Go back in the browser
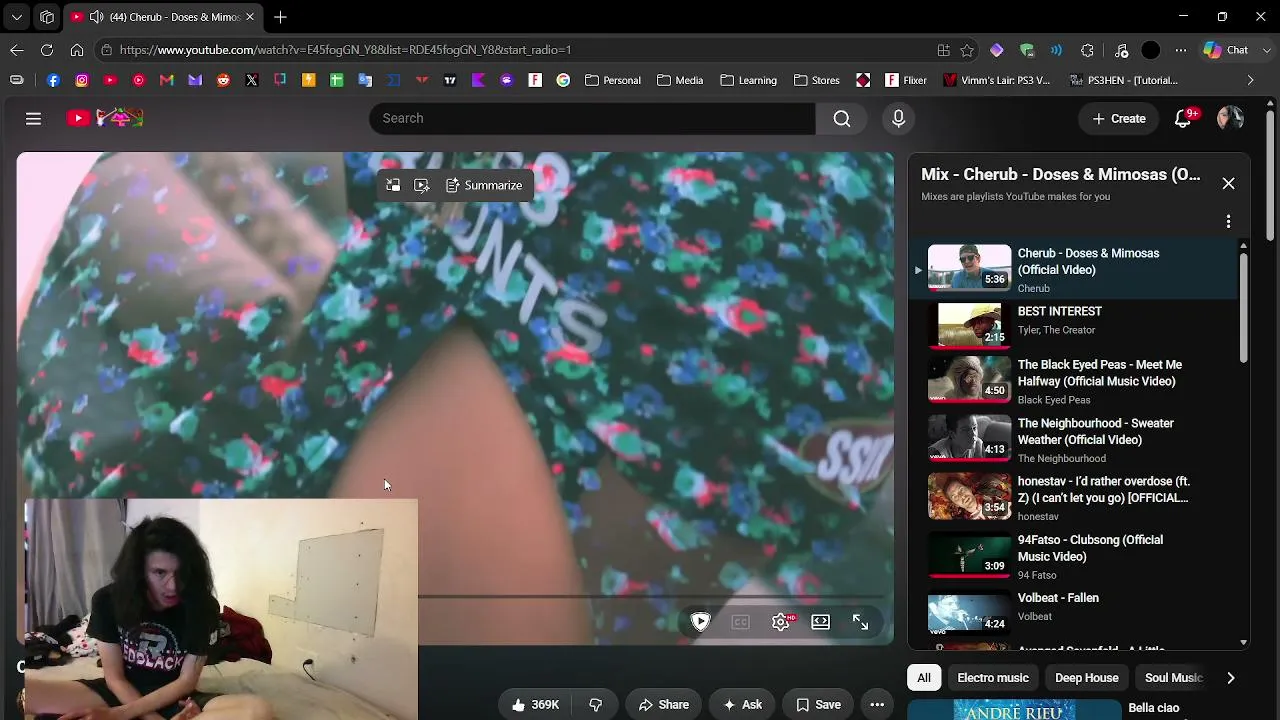This screenshot has height=720, width=1280. click(x=17, y=50)
